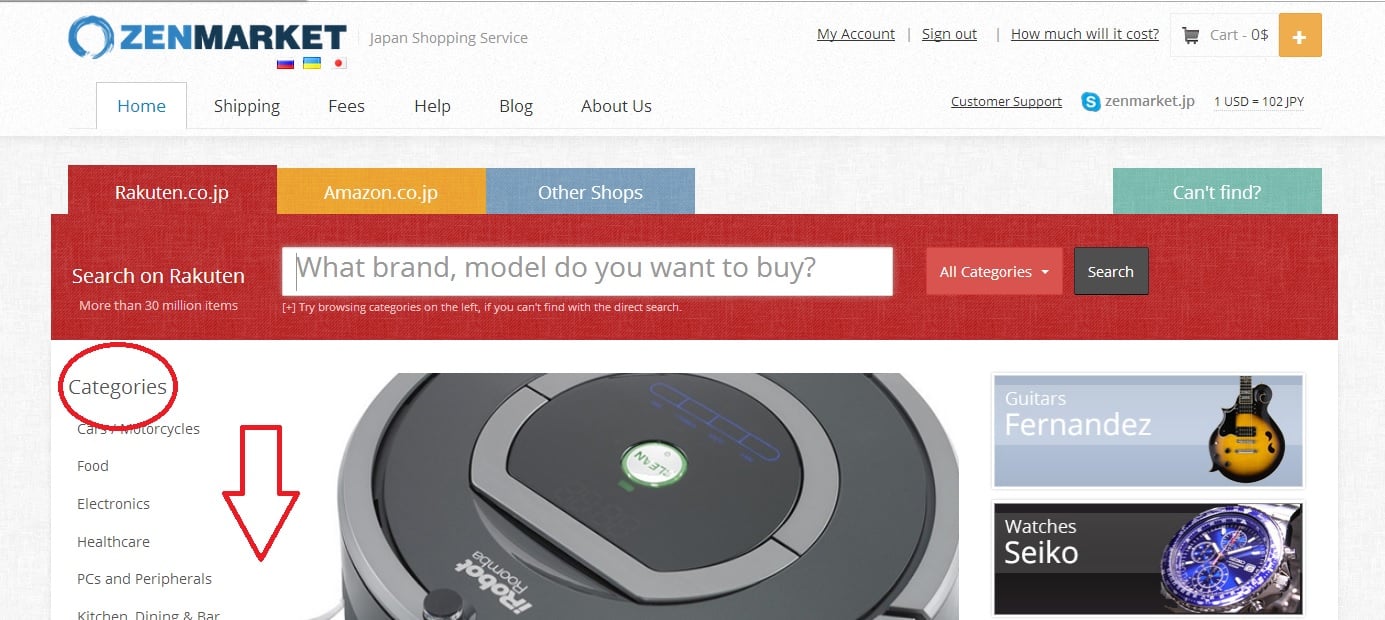Open the Fees menu item
The width and height of the screenshot is (1385, 620).
point(346,106)
